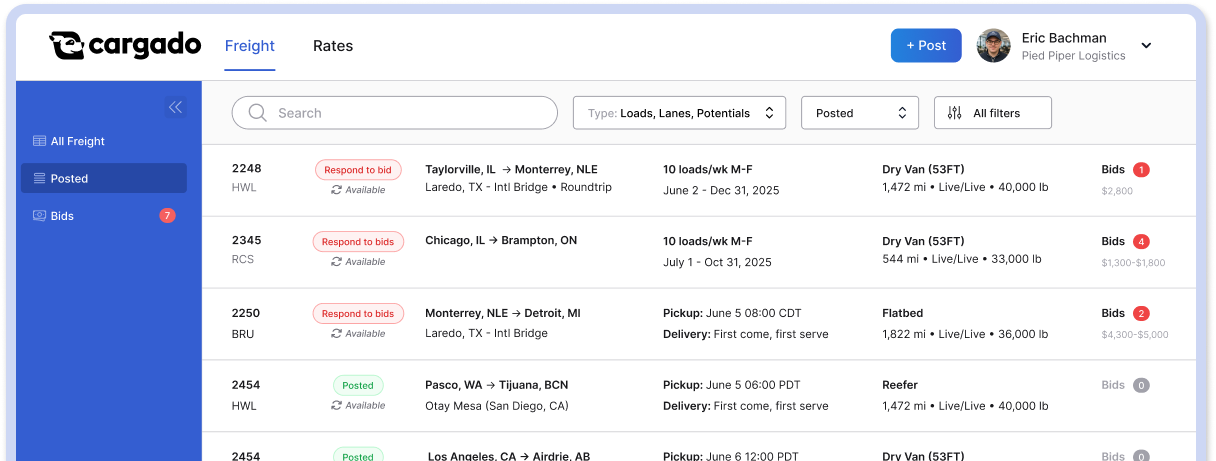Click the red bid count badge on load 2345

coord(1141,241)
